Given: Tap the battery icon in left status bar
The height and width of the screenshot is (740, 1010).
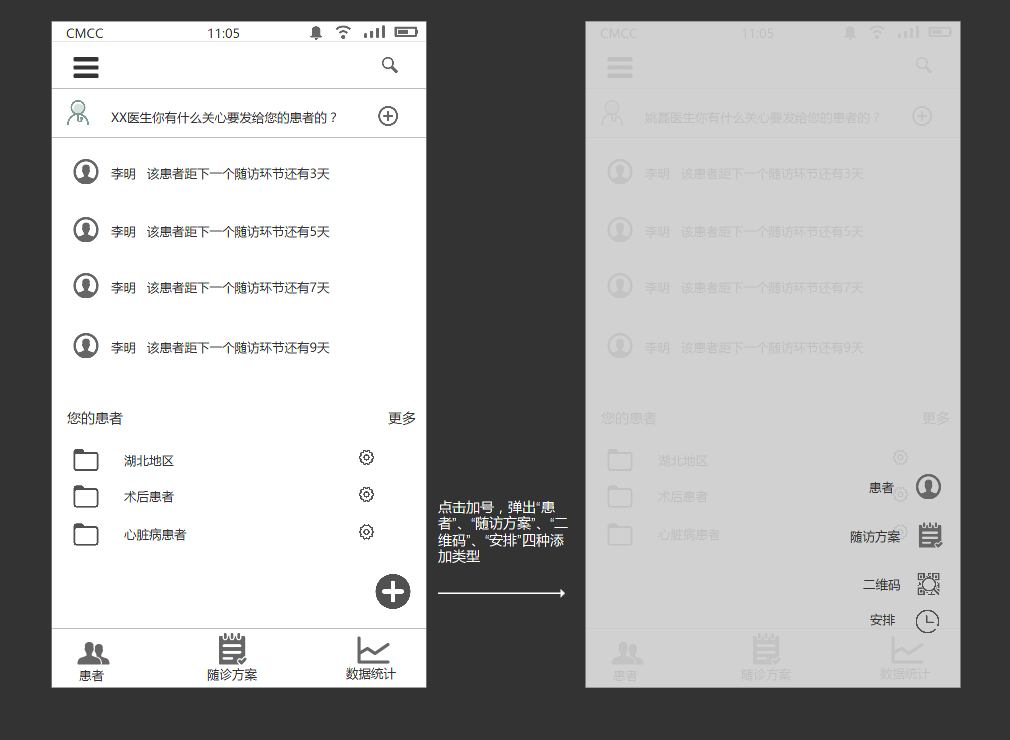Looking at the screenshot, I should [406, 32].
